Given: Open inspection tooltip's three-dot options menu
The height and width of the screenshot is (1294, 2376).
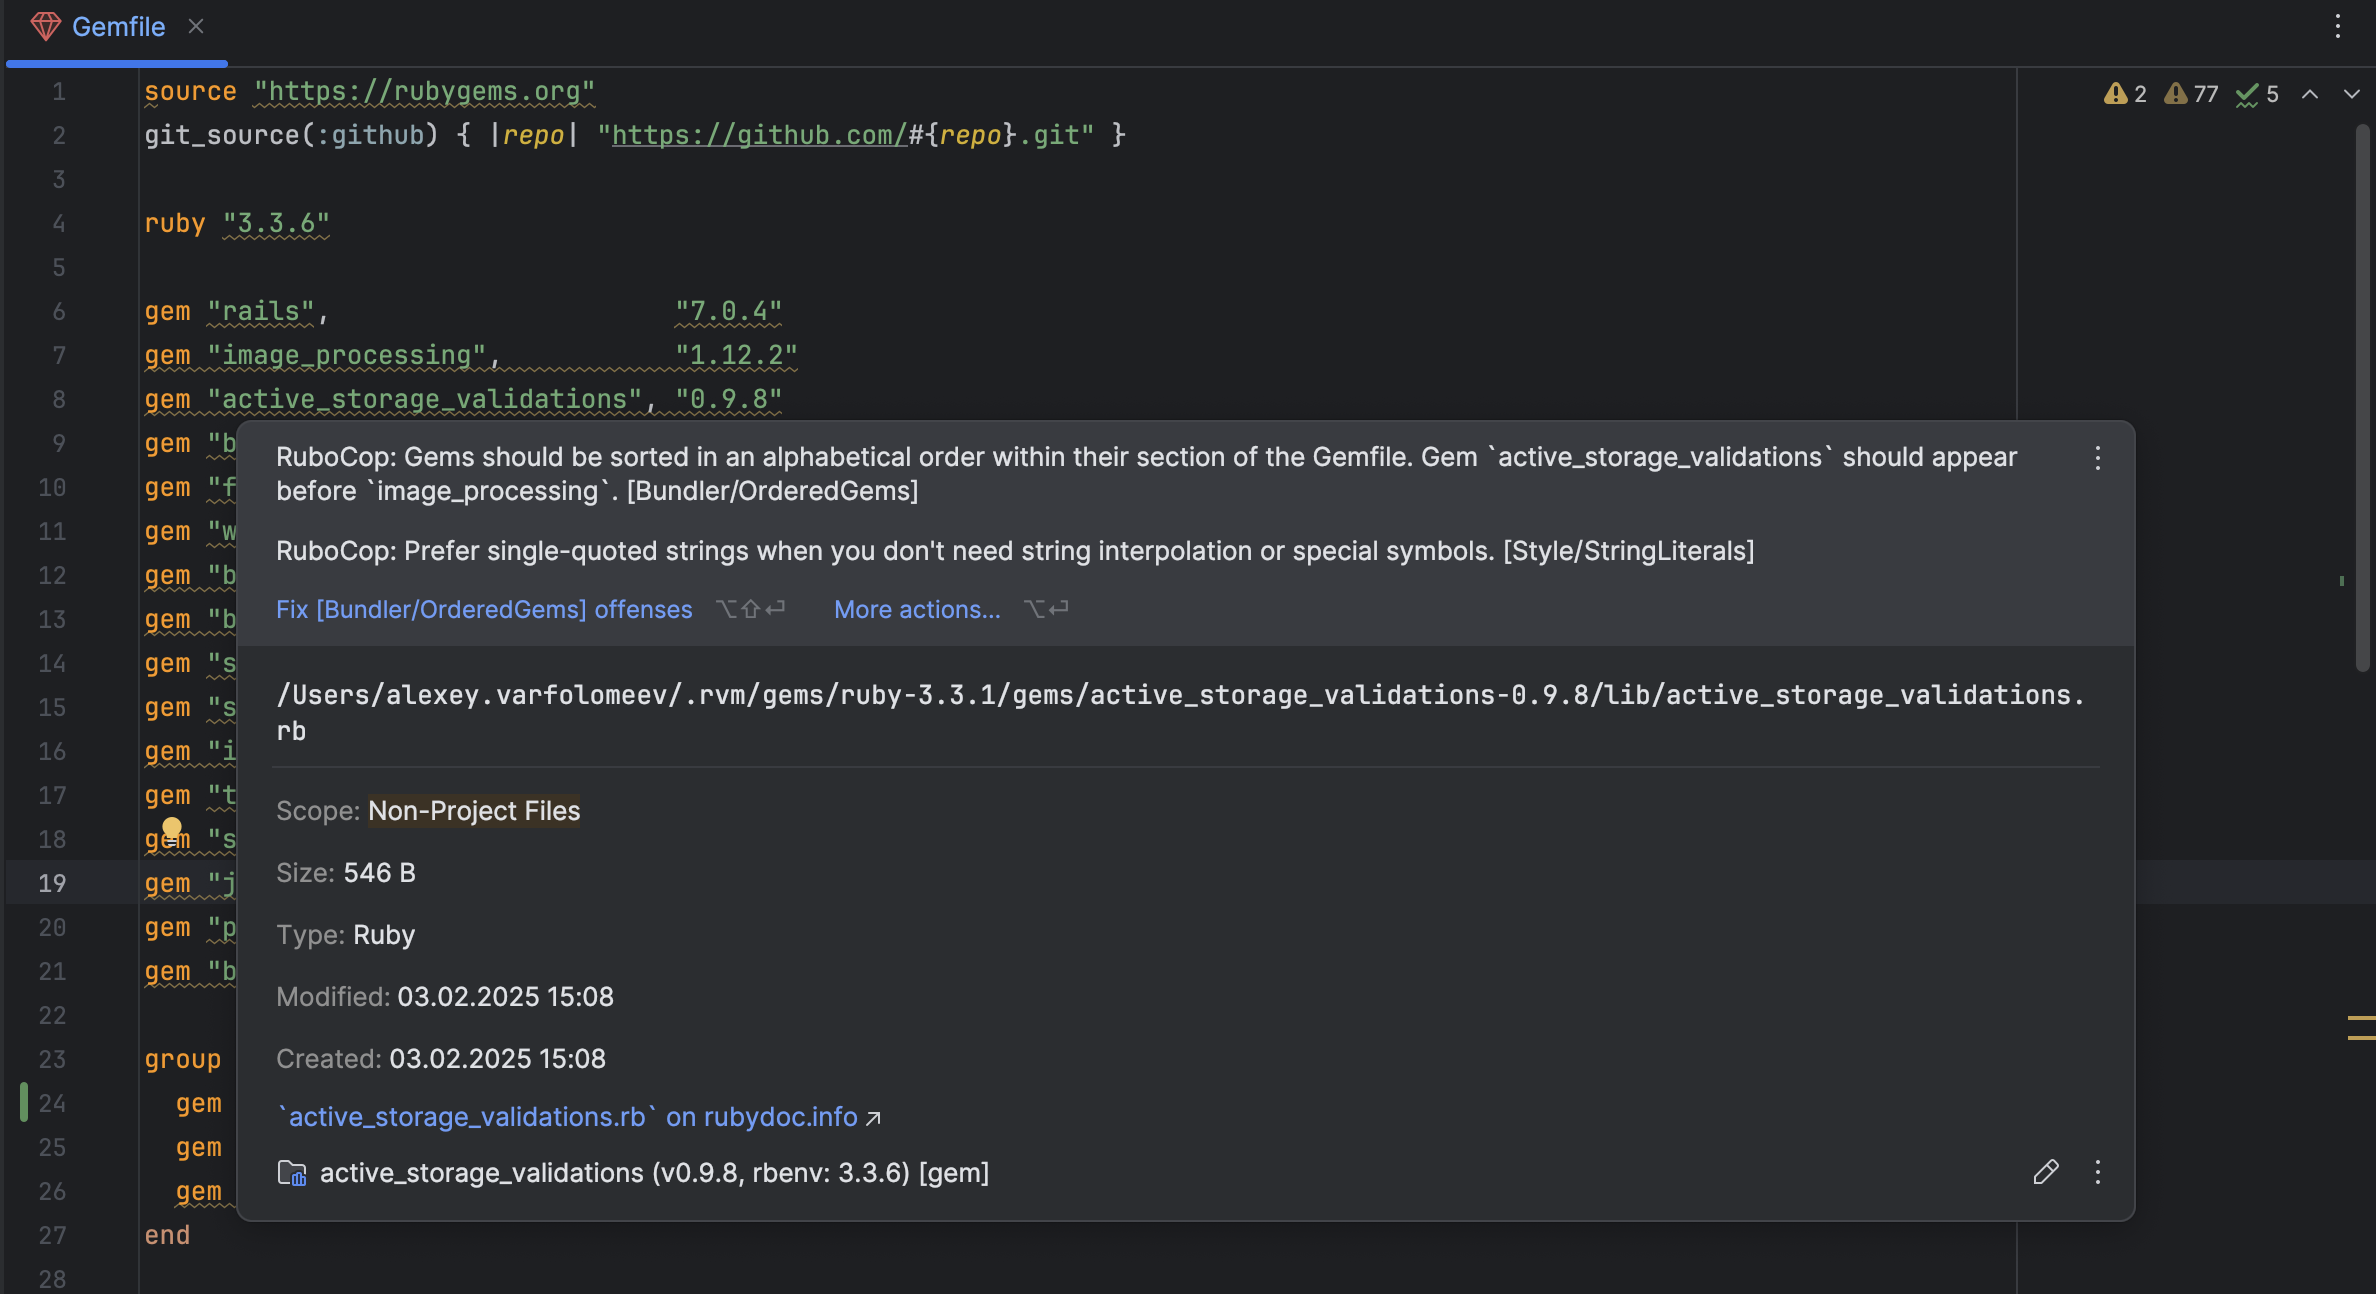Looking at the screenshot, I should point(2098,458).
